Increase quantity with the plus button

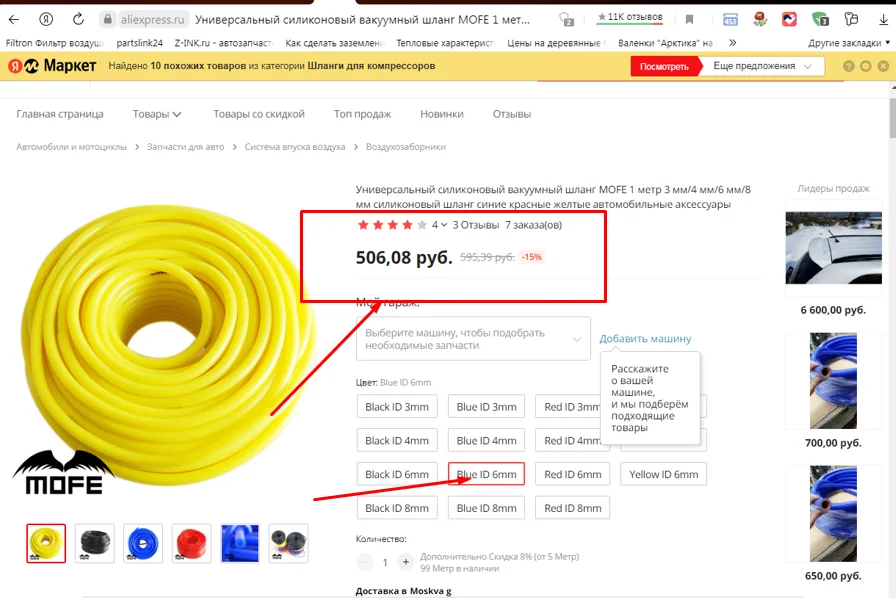[x=406, y=562]
